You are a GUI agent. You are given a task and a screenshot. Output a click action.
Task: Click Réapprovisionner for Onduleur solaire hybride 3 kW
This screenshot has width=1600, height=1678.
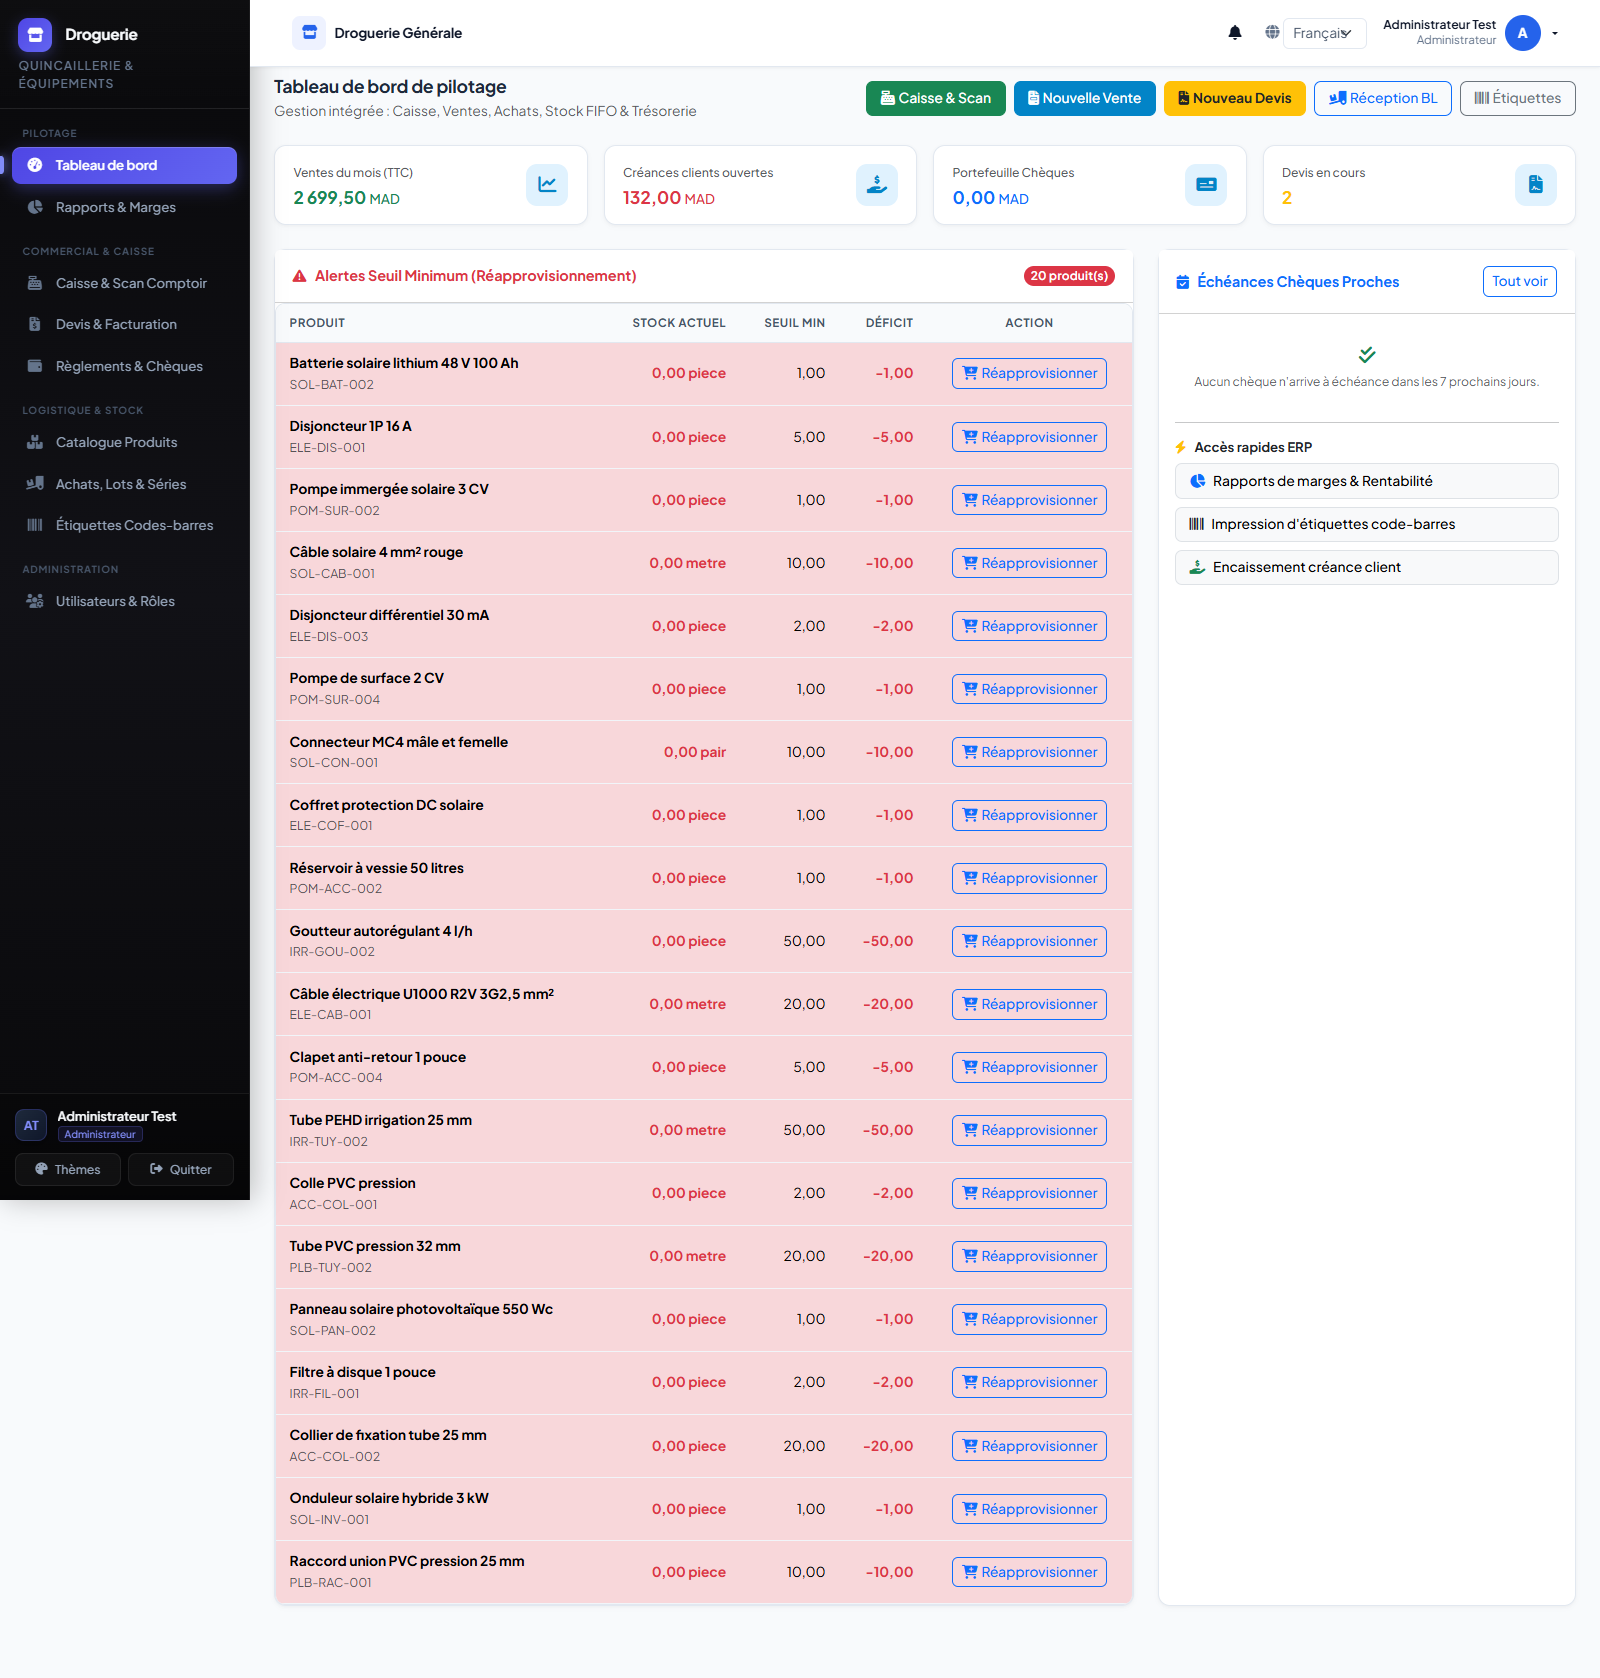1029,1509
